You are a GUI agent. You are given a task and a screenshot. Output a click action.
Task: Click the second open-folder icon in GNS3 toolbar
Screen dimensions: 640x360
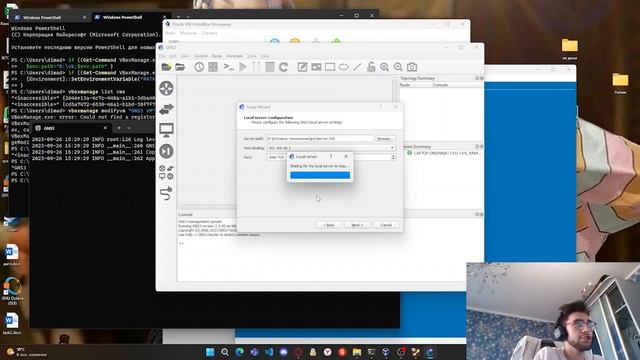pos(180,67)
